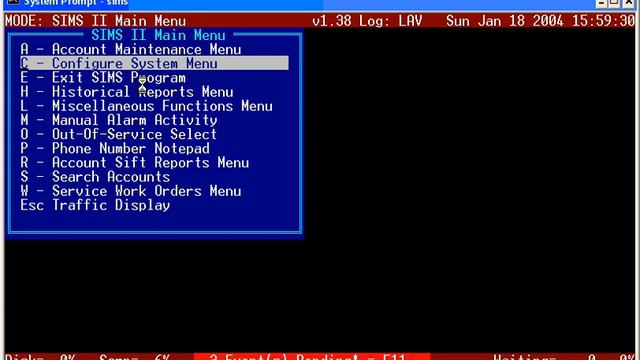Image resolution: width=640 pixels, height=360 pixels.
Task: Open Miscellaneous Functions Menu
Action: click(146, 106)
